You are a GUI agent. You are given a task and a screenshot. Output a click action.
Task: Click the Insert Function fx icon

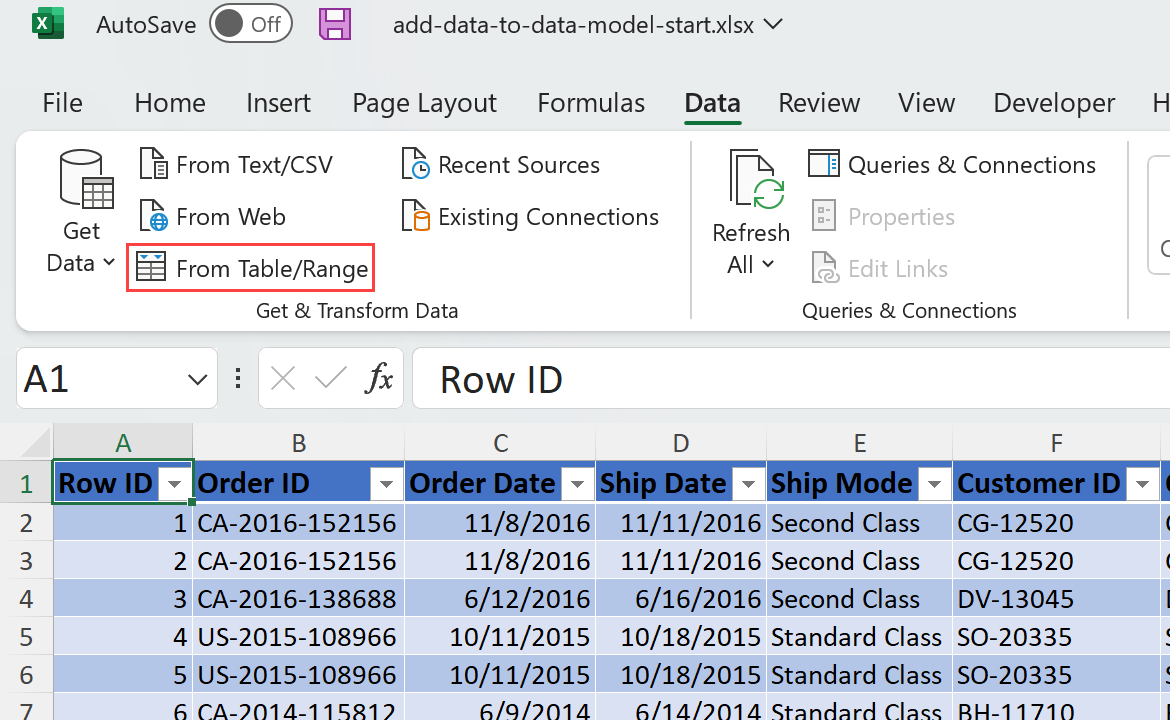point(380,379)
